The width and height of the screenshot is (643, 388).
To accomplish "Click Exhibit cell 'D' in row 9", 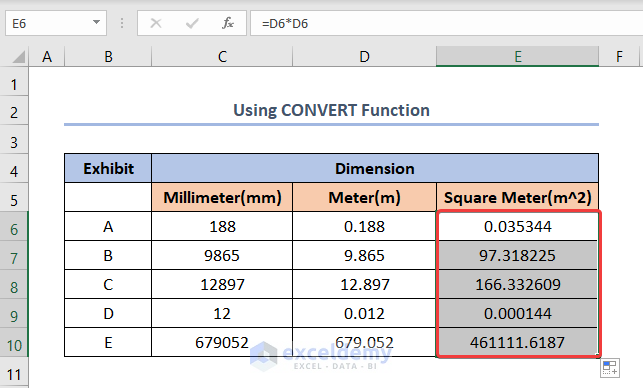I will 108,313.
